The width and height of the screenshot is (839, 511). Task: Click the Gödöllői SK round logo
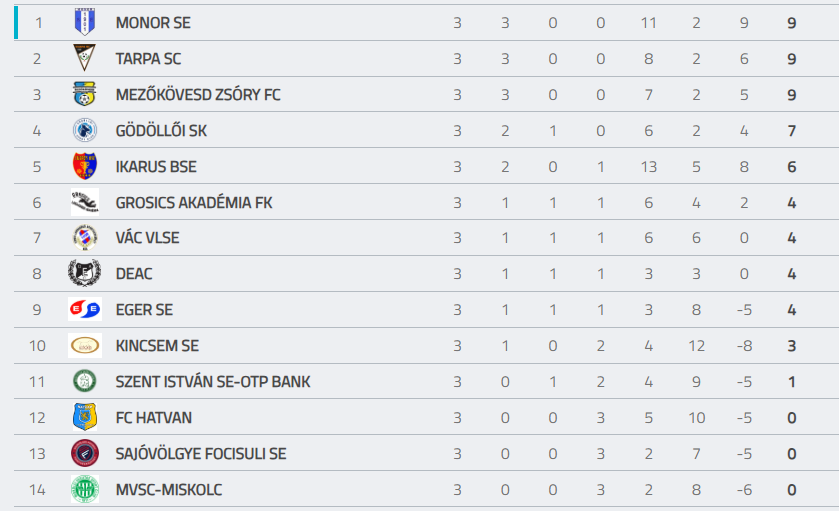85,130
